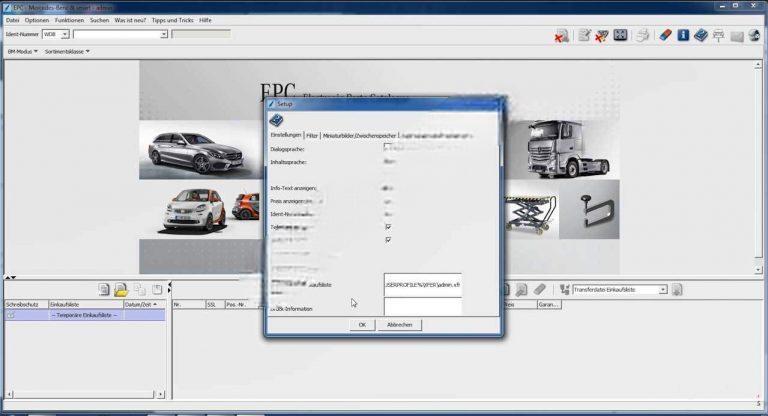Click the main view vertical scrollbar up arrow
The height and width of the screenshot is (416, 768).
click(758, 65)
